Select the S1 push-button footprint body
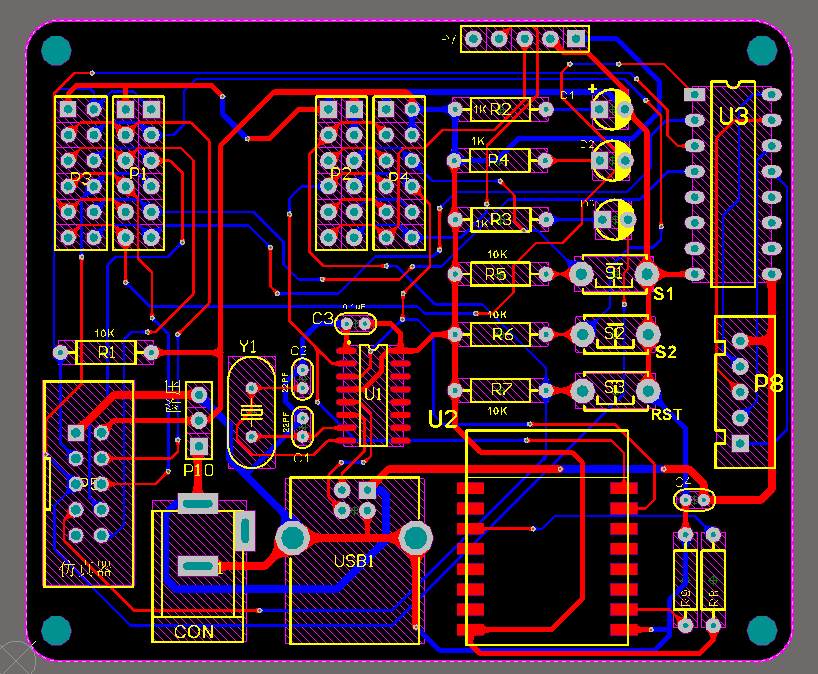 [614, 273]
